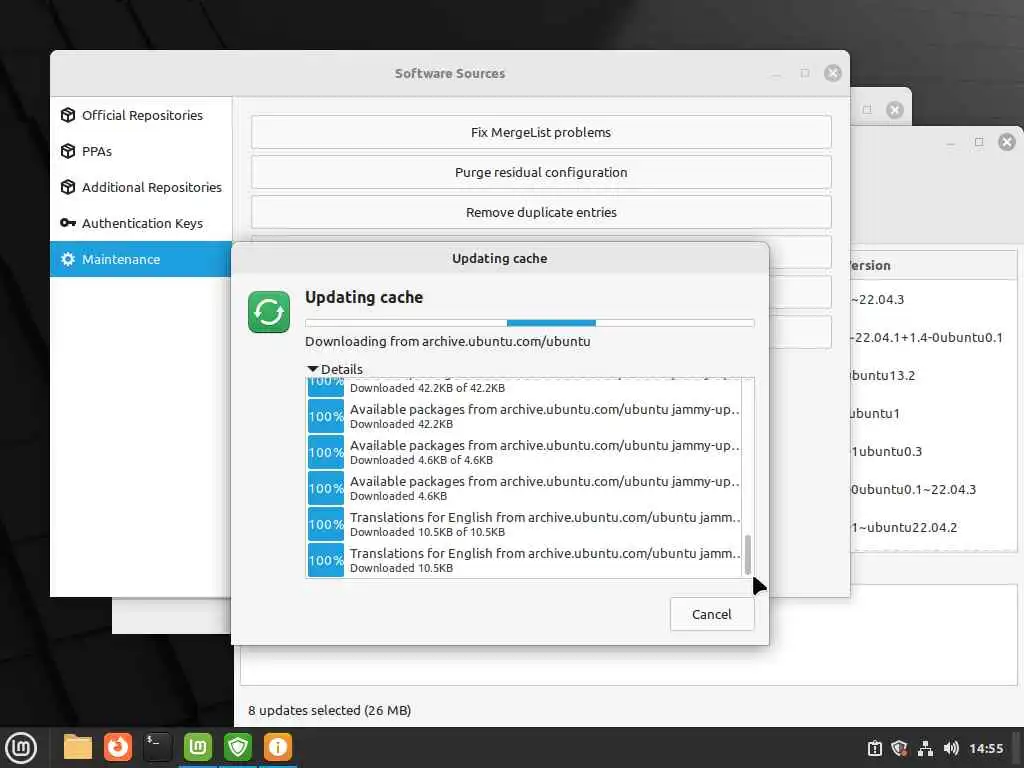Click the clock showing 14:55
The image size is (1024, 768).
click(x=986, y=748)
